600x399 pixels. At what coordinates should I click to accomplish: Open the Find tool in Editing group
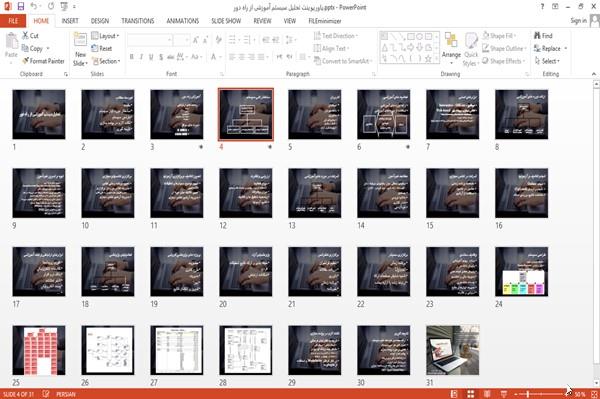pos(543,36)
